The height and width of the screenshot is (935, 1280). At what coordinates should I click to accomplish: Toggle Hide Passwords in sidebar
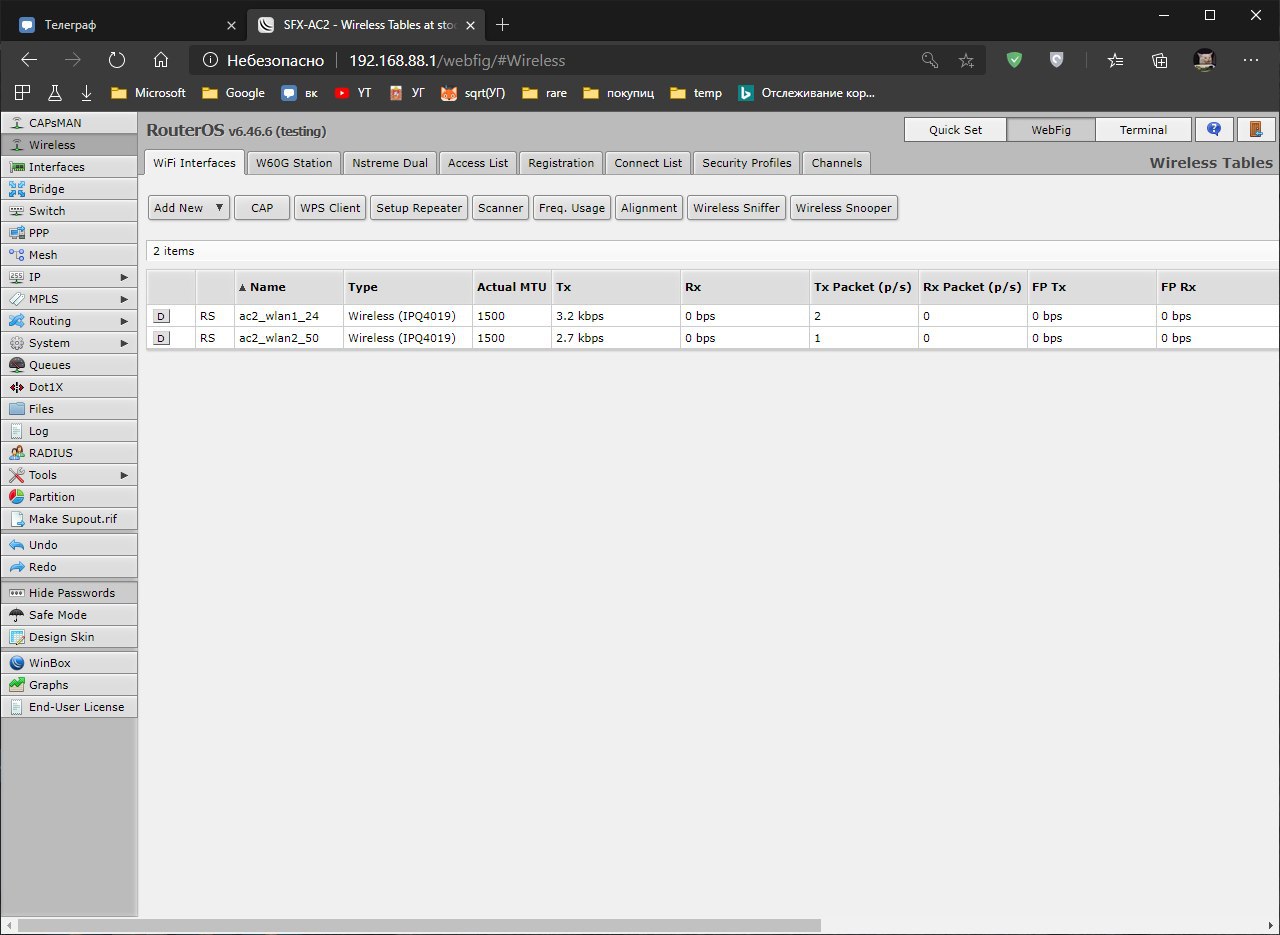(x=69, y=593)
